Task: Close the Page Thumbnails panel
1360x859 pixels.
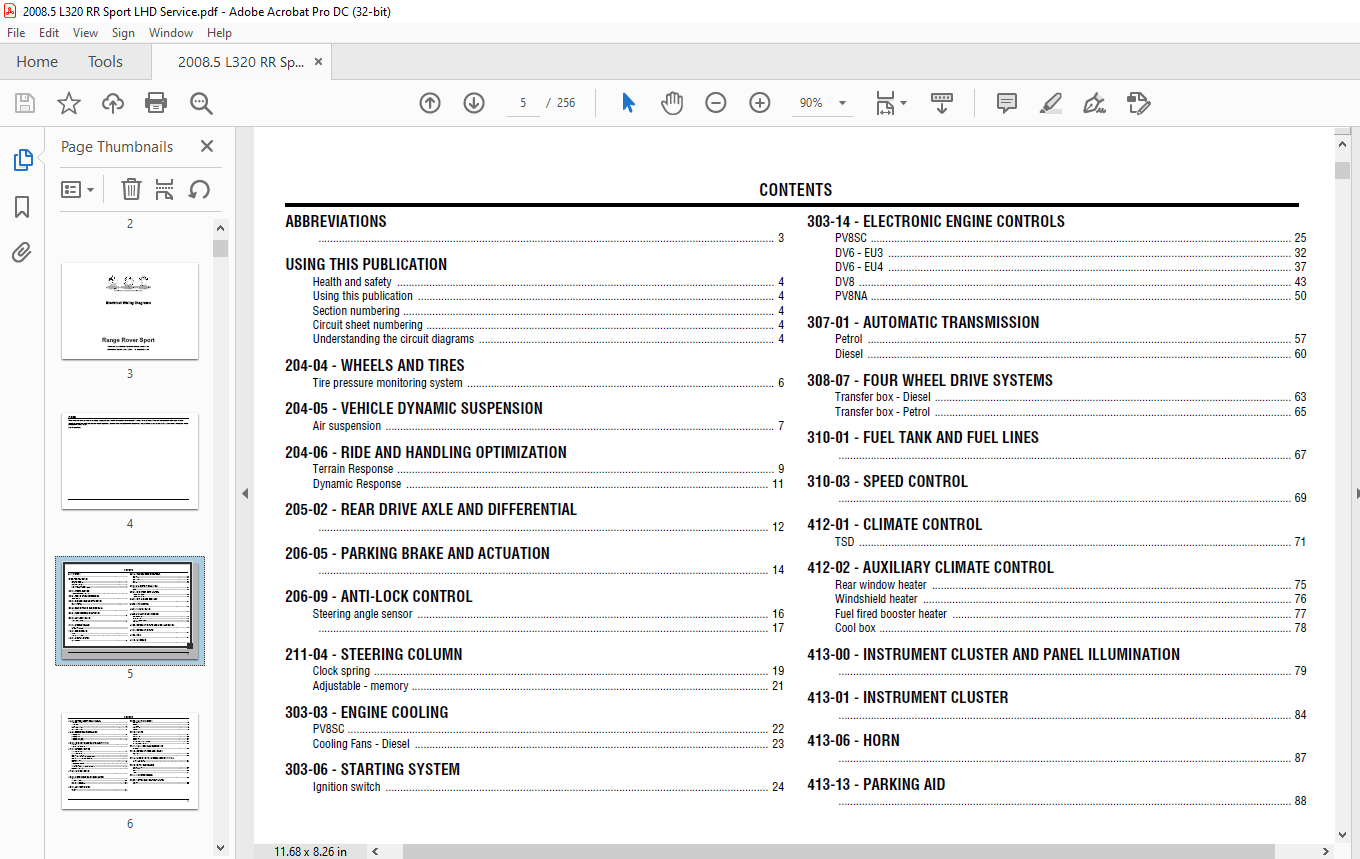Action: pyautogui.click(x=207, y=146)
